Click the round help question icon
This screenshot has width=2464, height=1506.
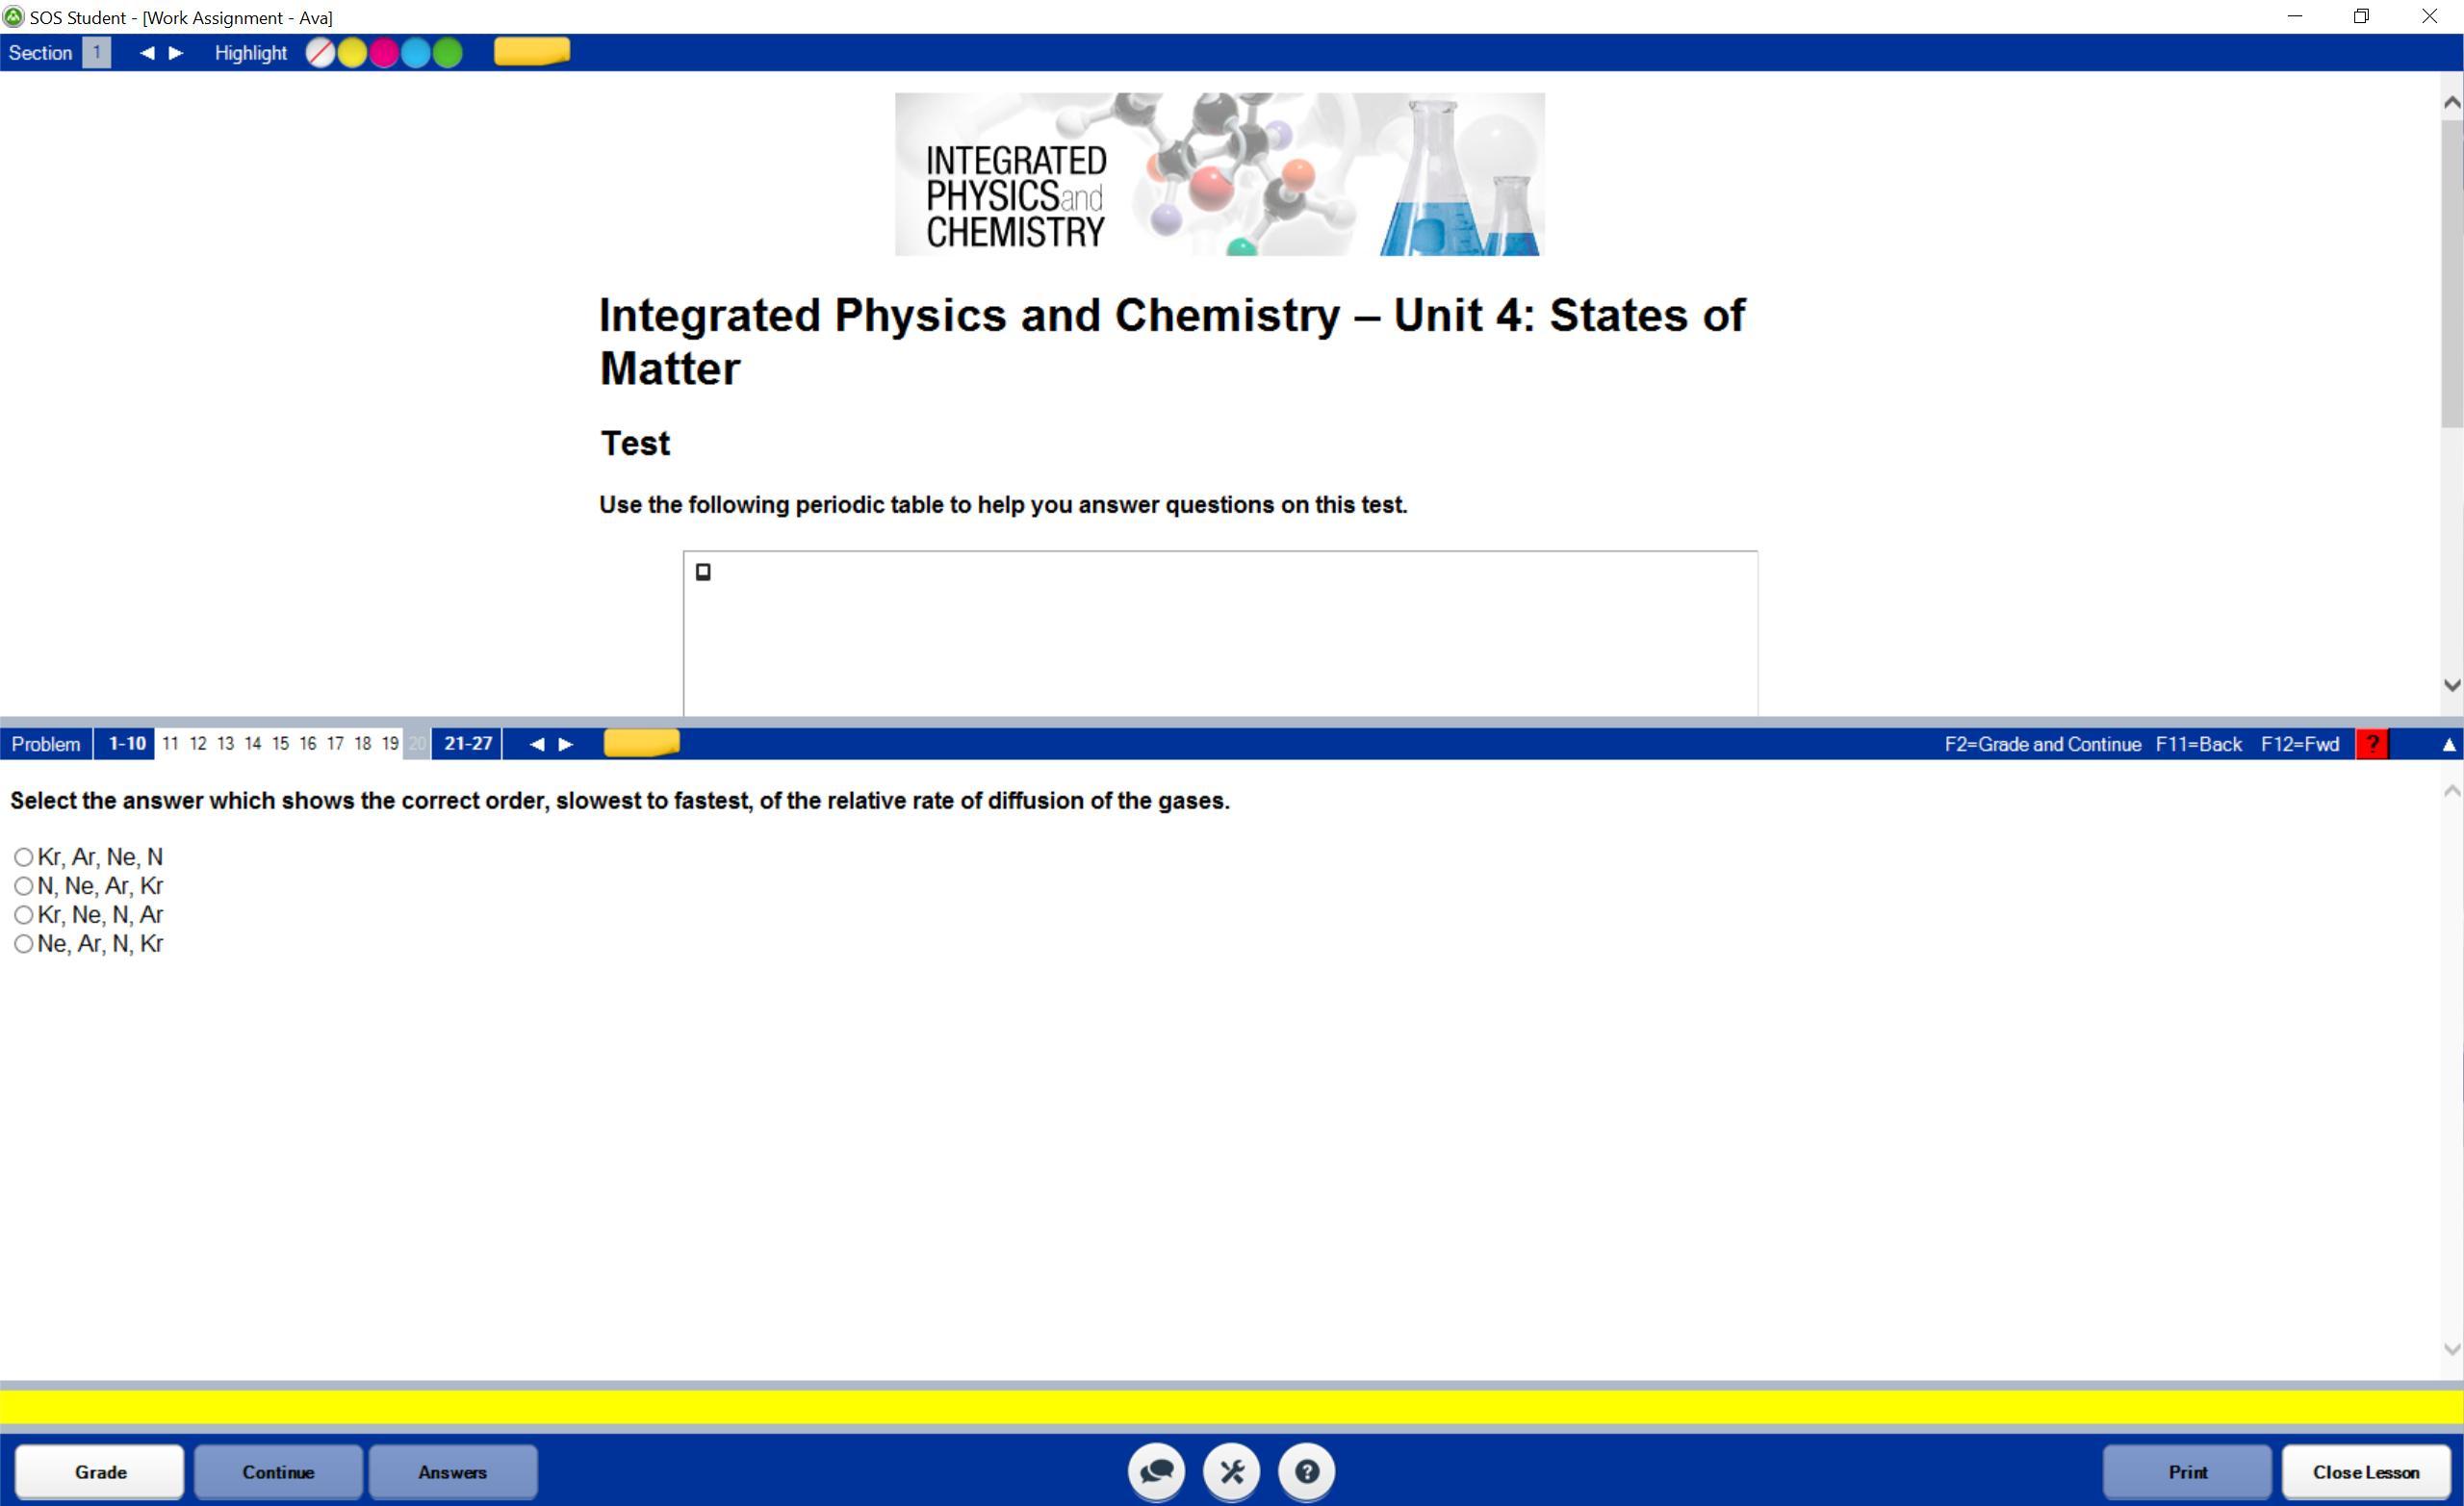coord(1306,1471)
